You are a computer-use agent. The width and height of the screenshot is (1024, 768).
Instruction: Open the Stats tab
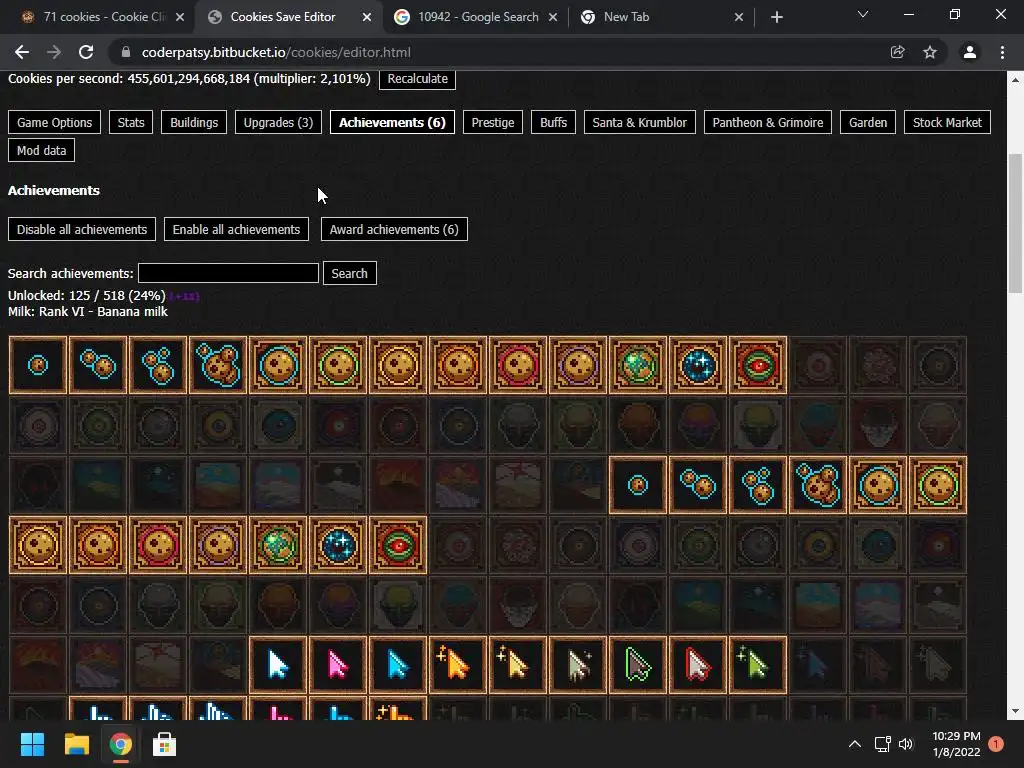point(131,122)
